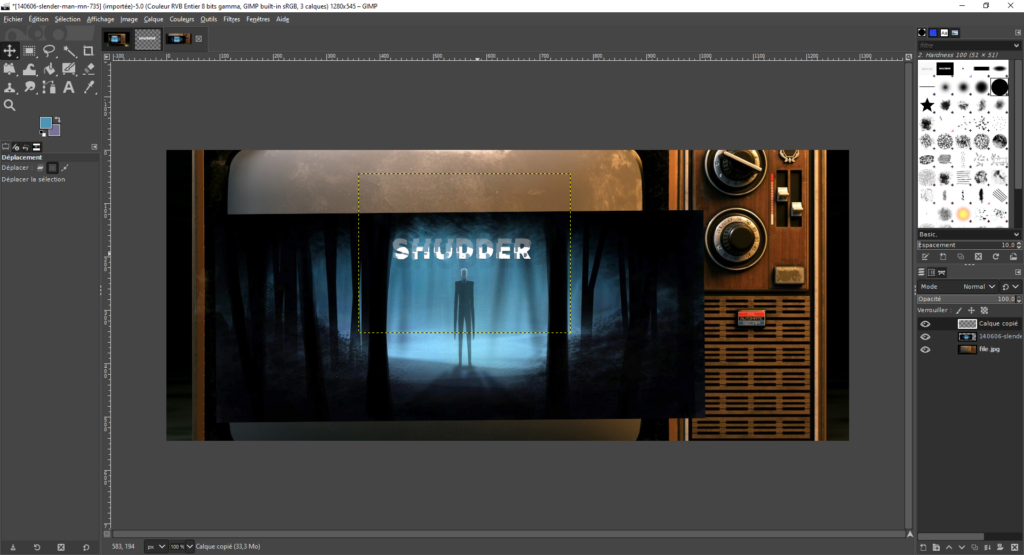Switch to the first image tab thumbnail
This screenshot has width=1024, height=555.
116,39
